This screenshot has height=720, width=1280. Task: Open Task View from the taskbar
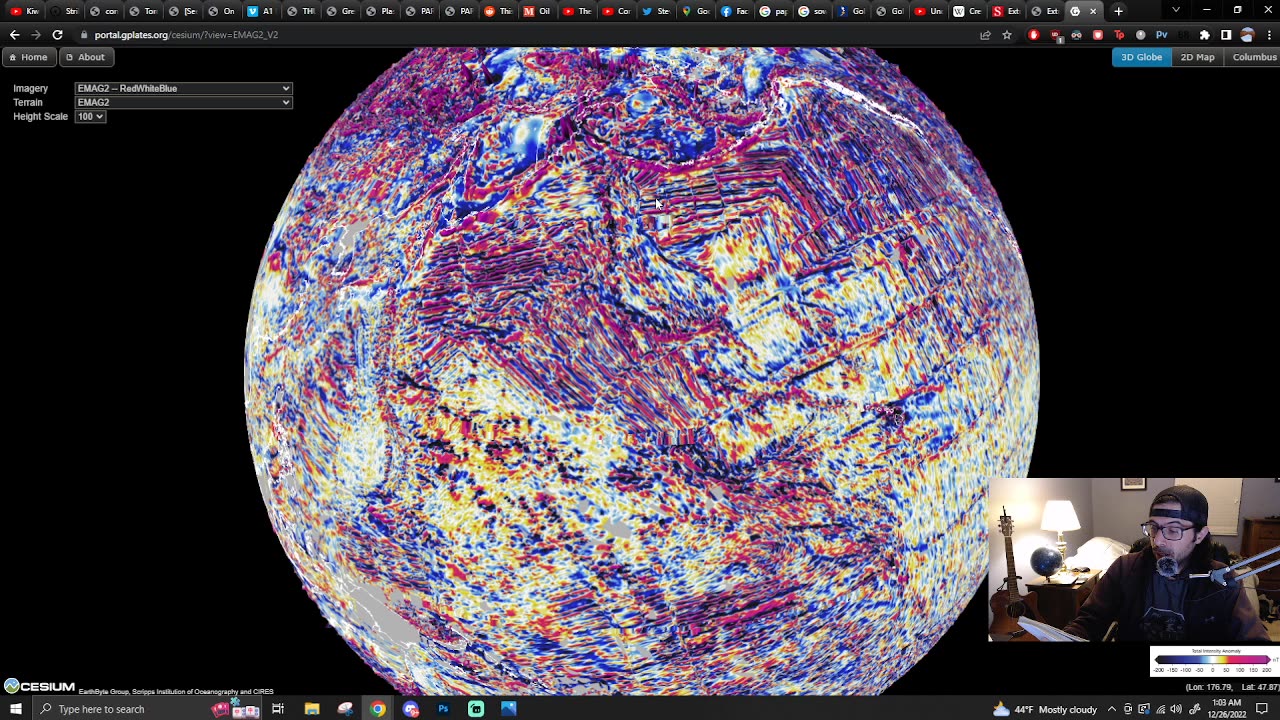[x=278, y=709]
